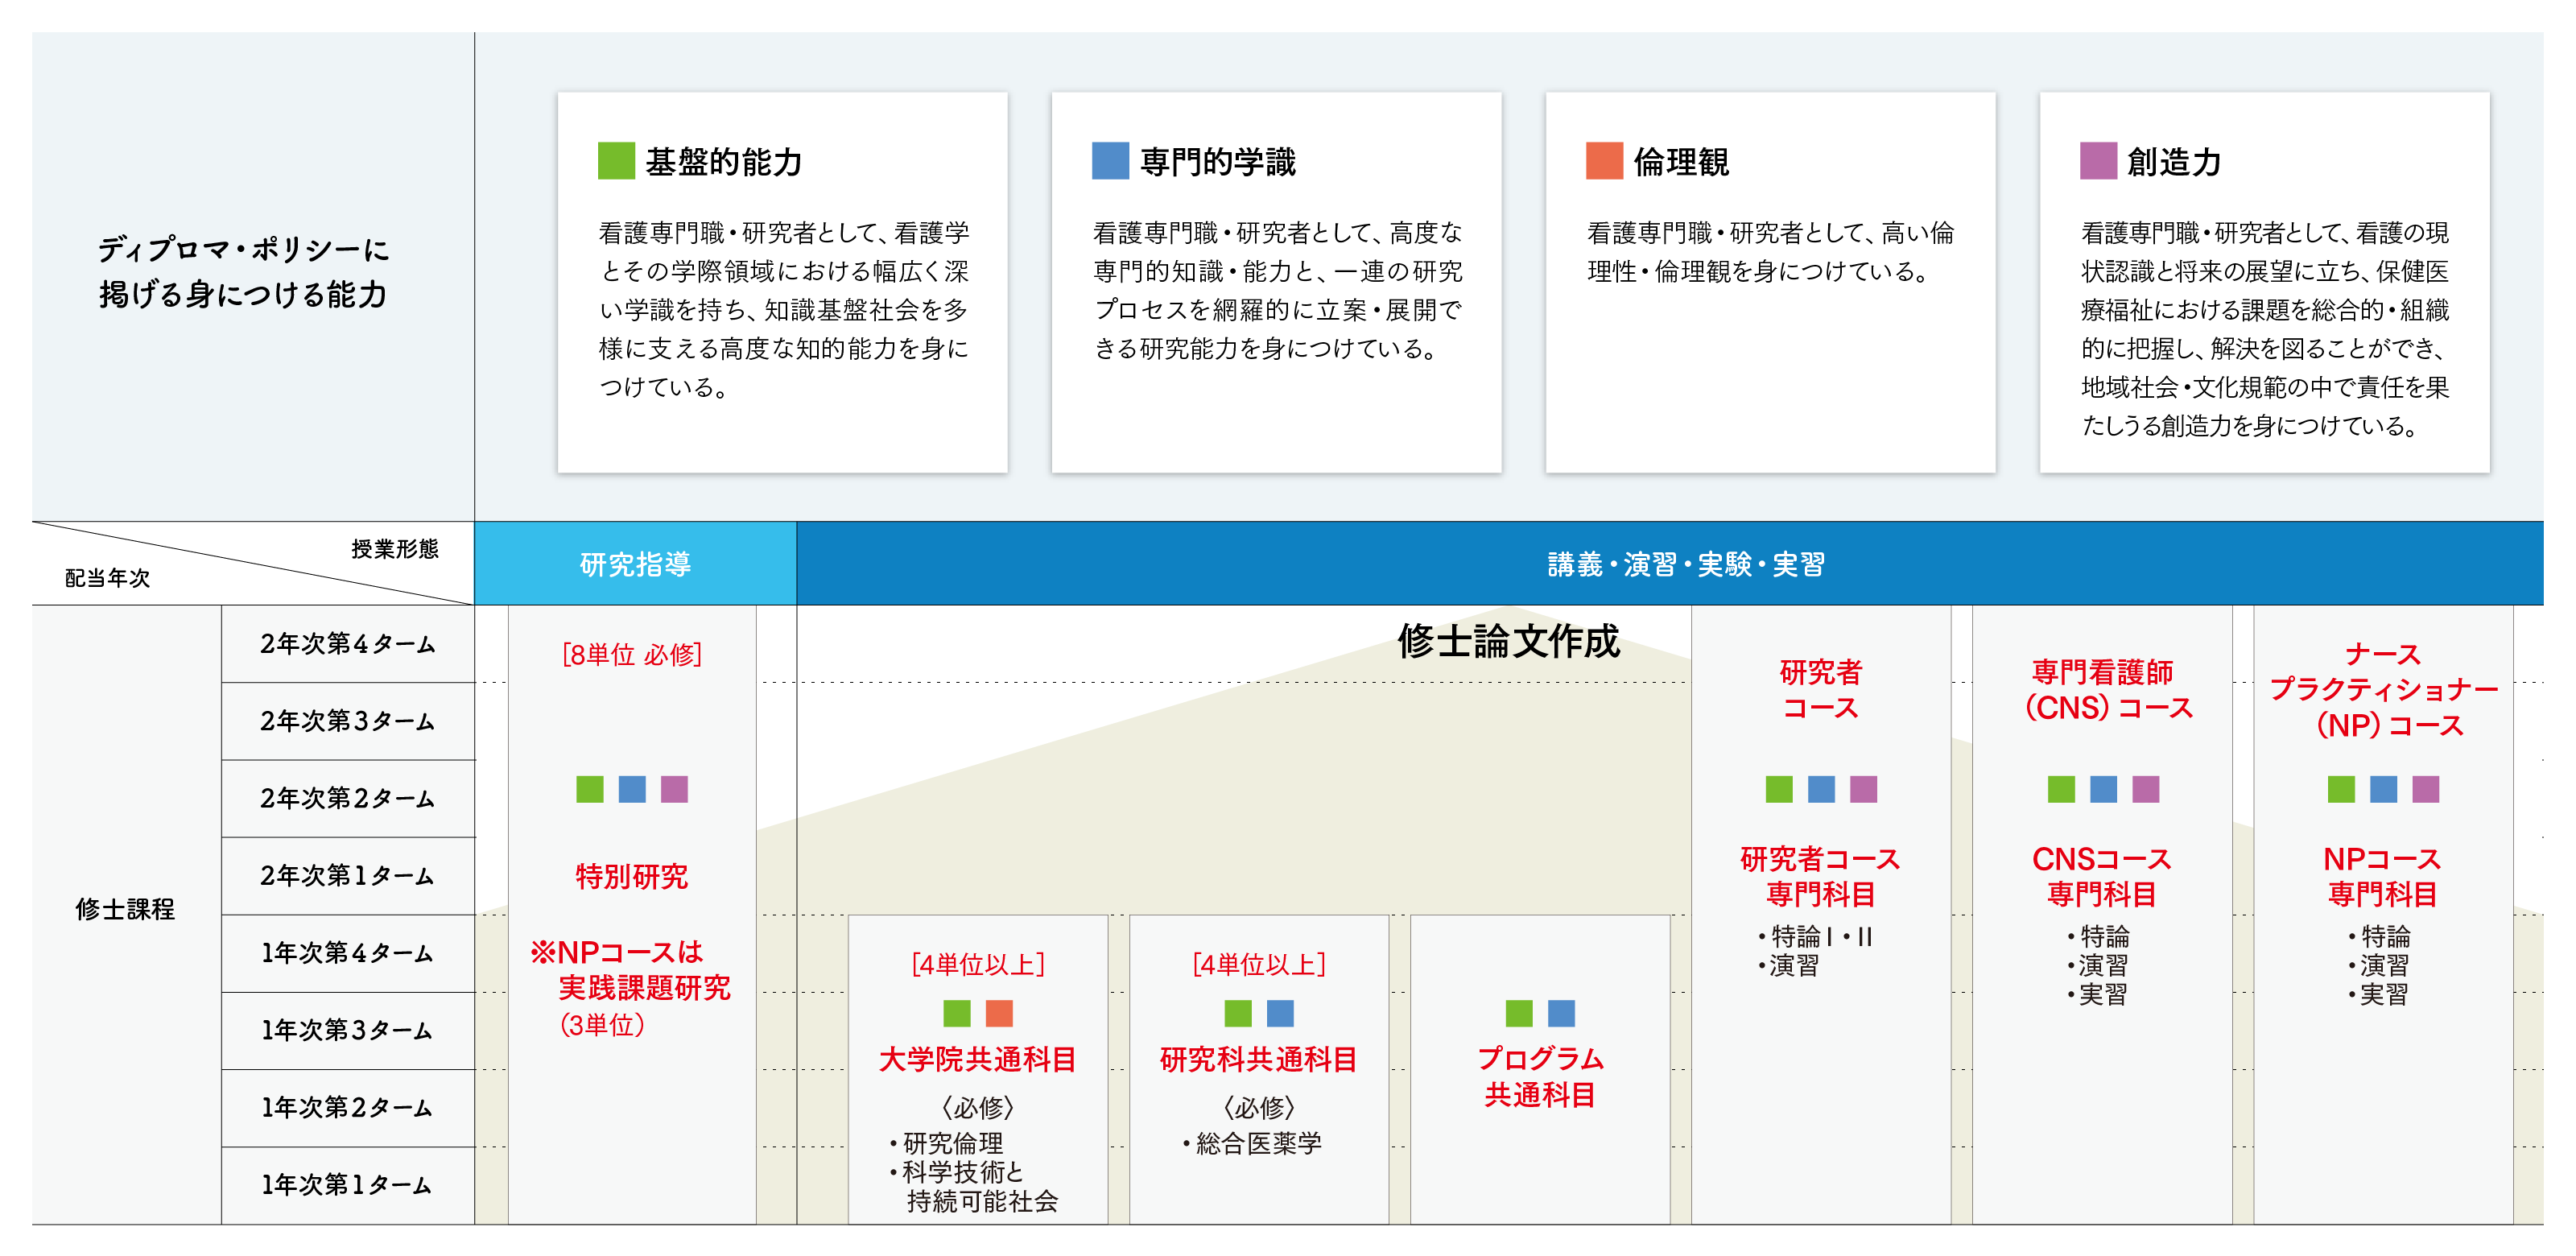Select the 講義・演習・実験・実習 header

tap(1669, 564)
